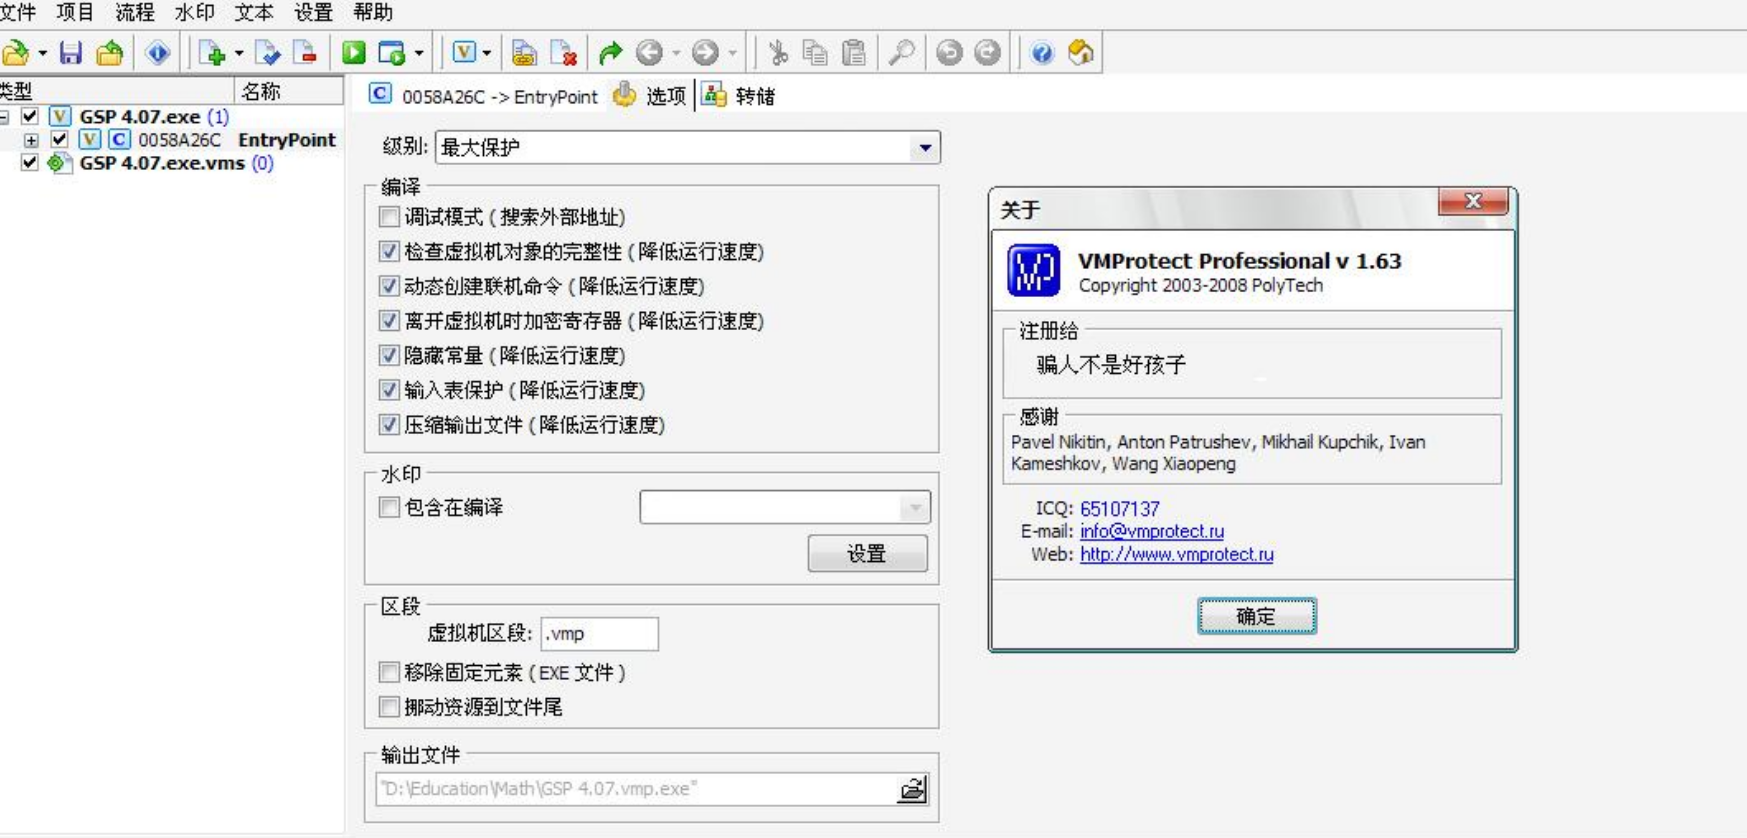Open the 文本 menu
This screenshot has width=1747, height=838.
pos(254,12)
